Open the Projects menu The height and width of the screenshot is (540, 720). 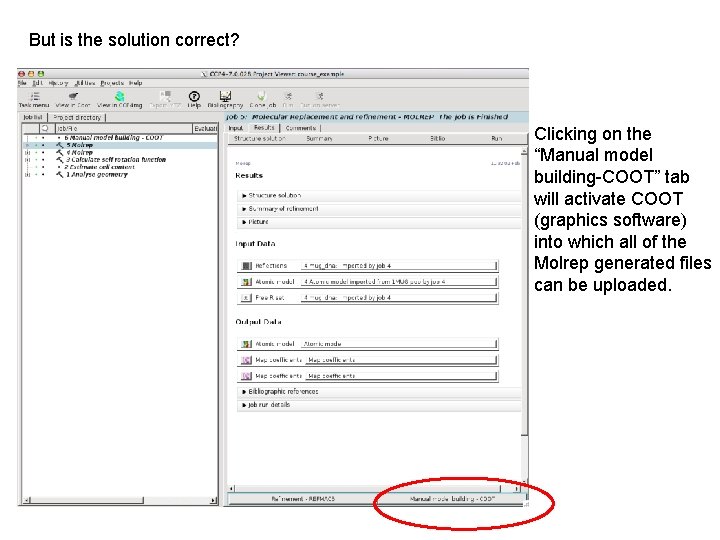(x=112, y=83)
